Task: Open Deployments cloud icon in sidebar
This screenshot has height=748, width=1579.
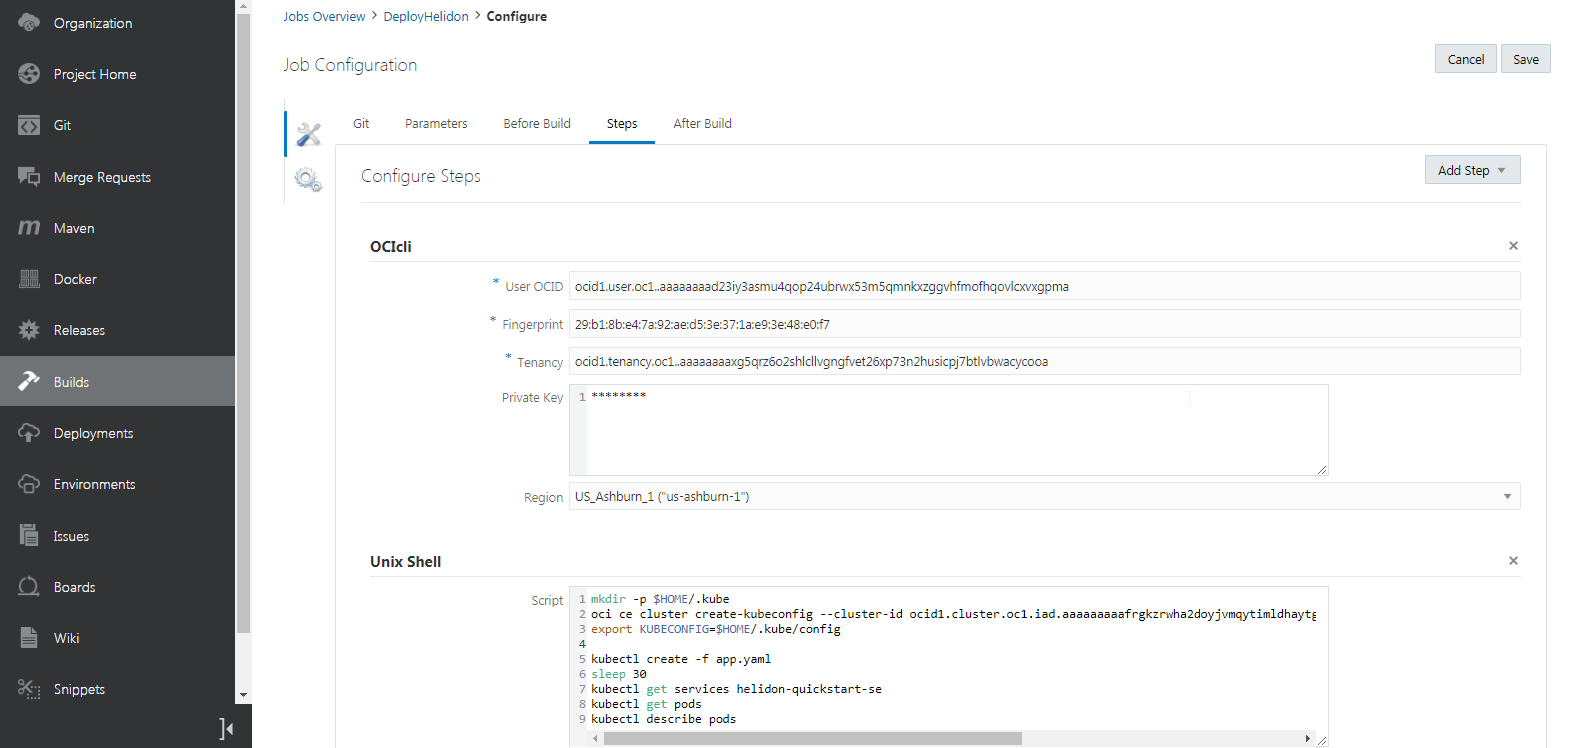Action: click(x=29, y=433)
